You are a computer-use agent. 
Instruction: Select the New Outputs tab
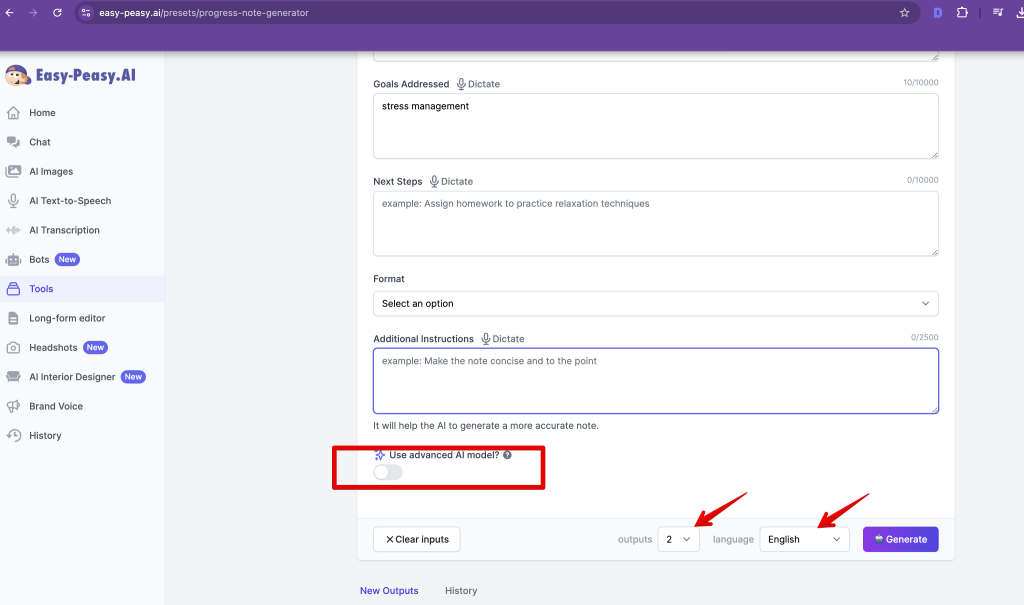pos(389,590)
